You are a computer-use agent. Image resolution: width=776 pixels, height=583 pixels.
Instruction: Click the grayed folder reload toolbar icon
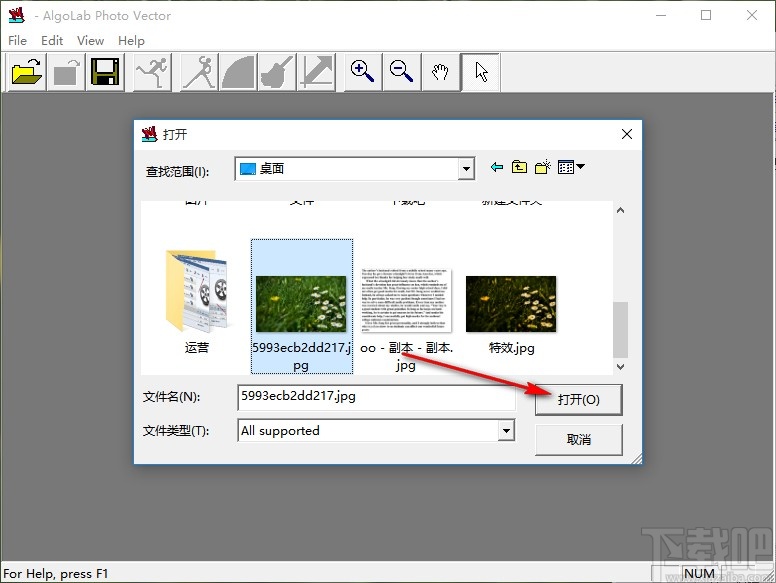point(66,72)
